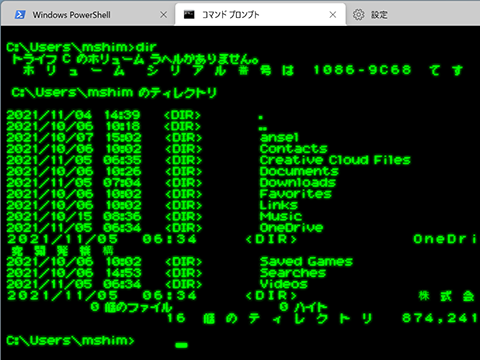Close the コマンド プロンプト tab
Image resolution: width=480 pixels, height=360 pixels.
click(x=333, y=15)
